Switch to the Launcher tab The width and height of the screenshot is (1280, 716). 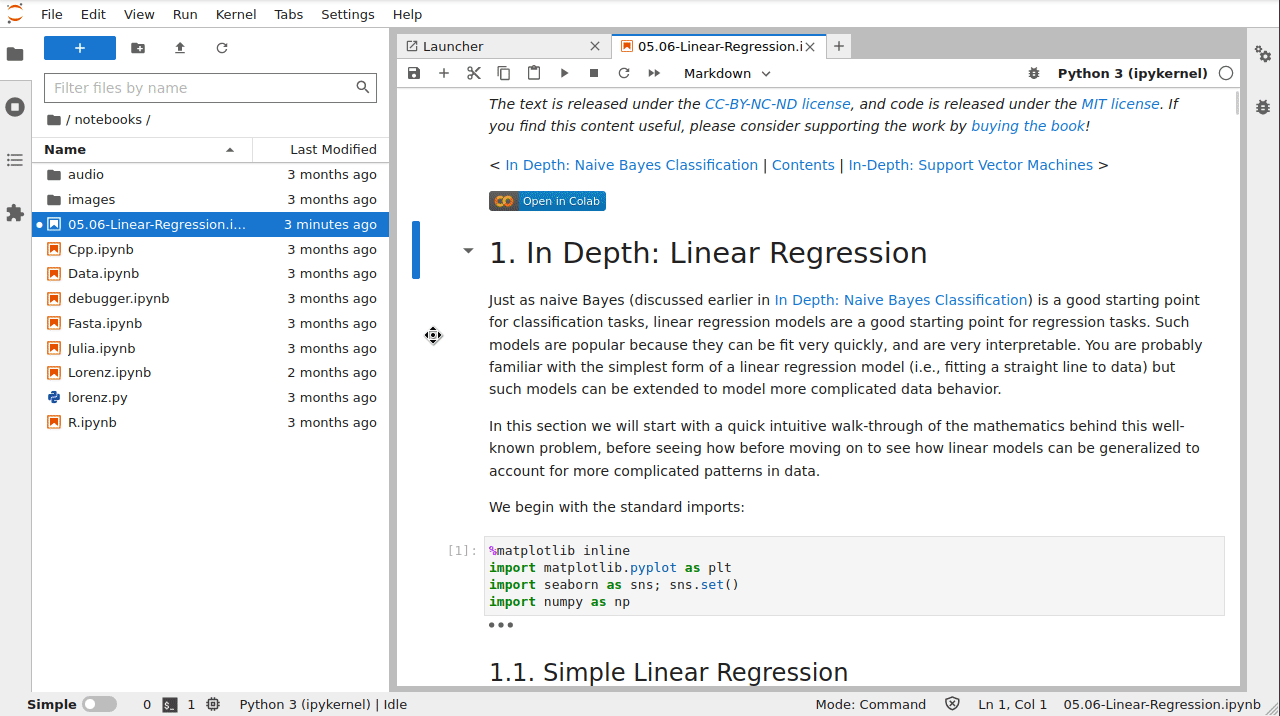(x=453, y=46)
